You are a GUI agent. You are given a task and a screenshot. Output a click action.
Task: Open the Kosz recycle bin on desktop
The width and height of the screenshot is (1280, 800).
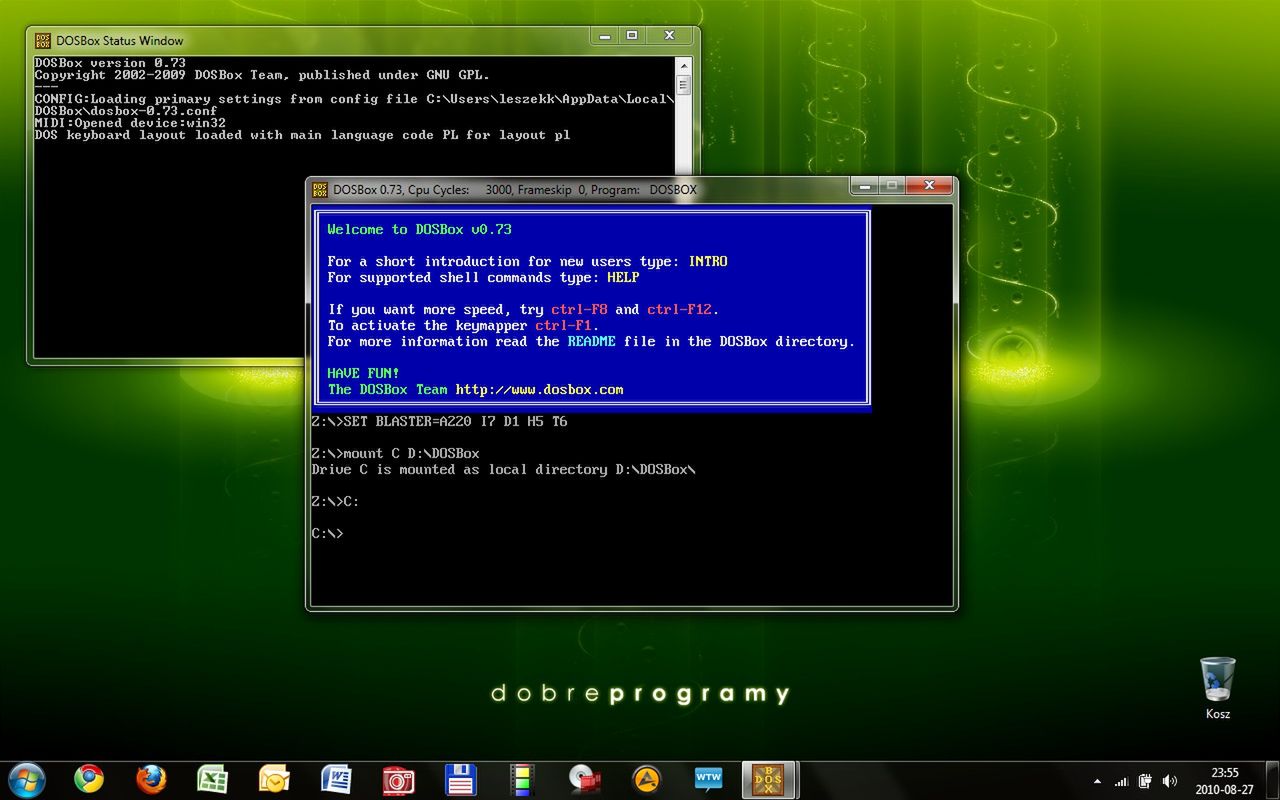click(x=1218, y=688)
